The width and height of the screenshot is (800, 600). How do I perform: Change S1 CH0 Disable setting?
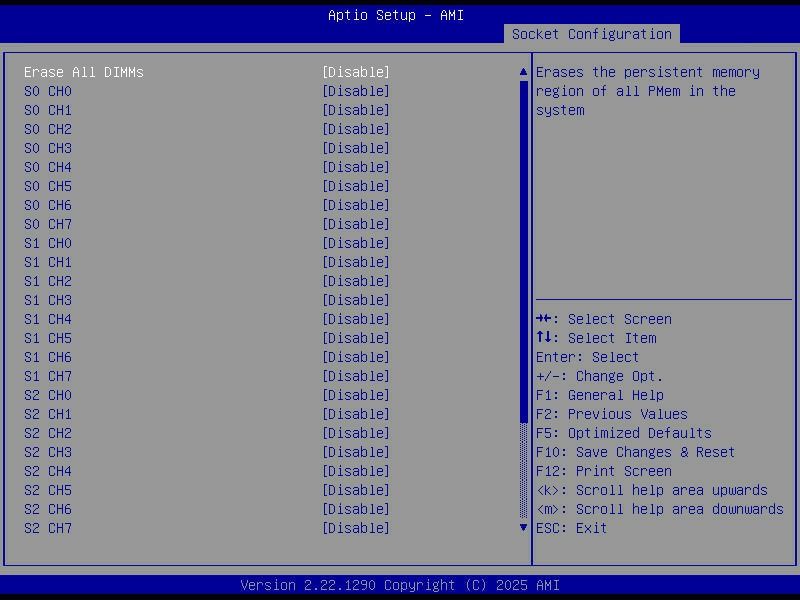pos(356,243)
